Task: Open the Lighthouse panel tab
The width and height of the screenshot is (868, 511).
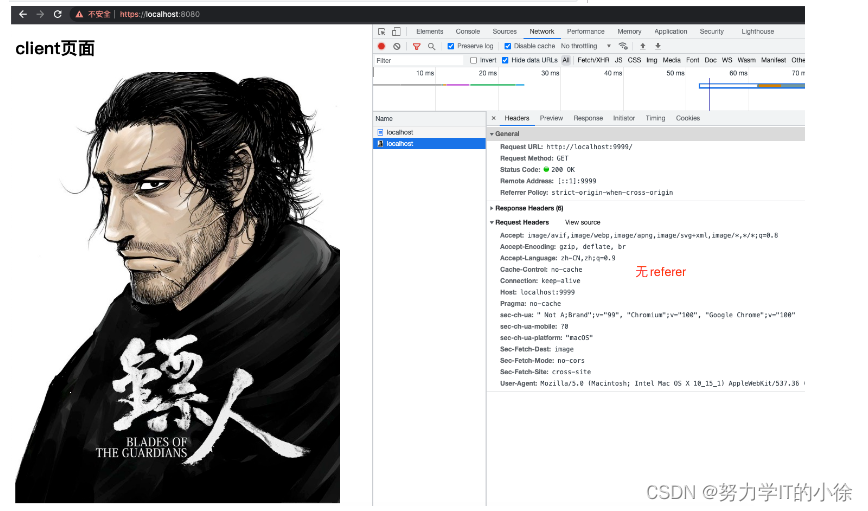Action: [758, 32]
